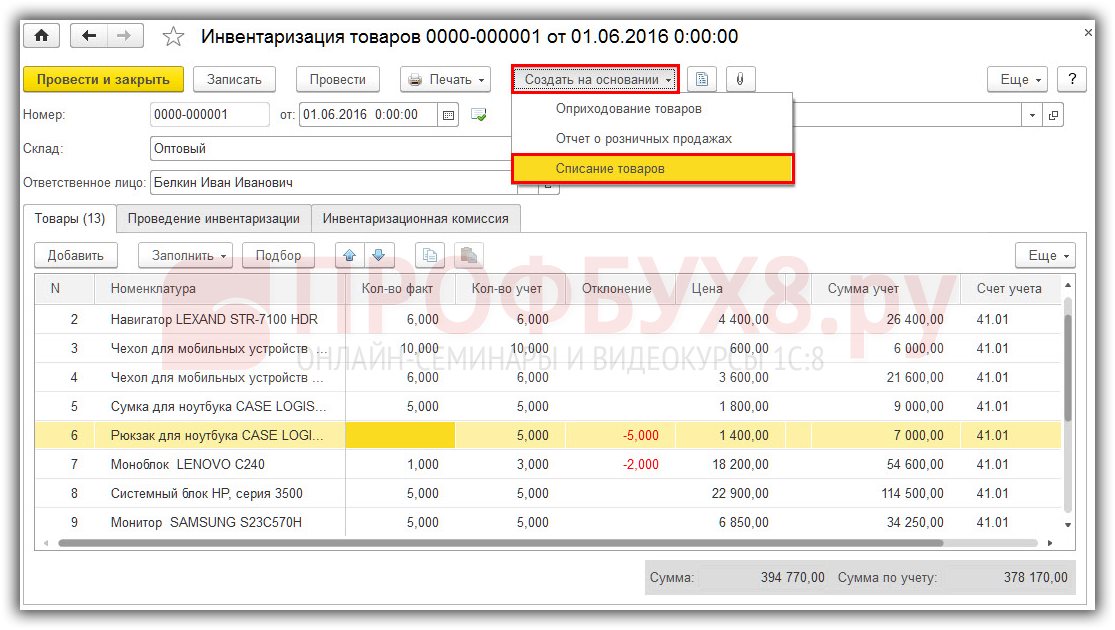Viewport: 1115px width, 630px height.
Task: Switch to Инвентаризационная комиссия tab
Action: (415, 218)
